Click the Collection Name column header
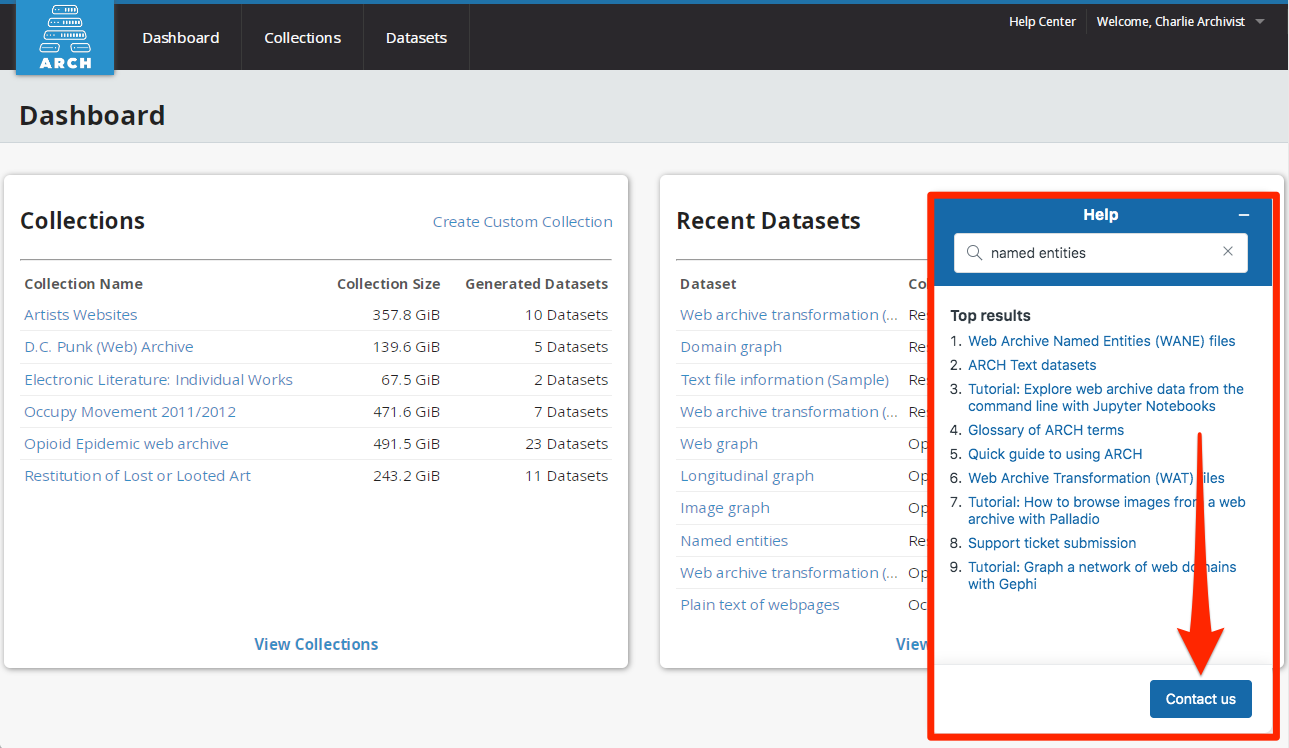Viewport: 1289px width, 748px height. 83,284
